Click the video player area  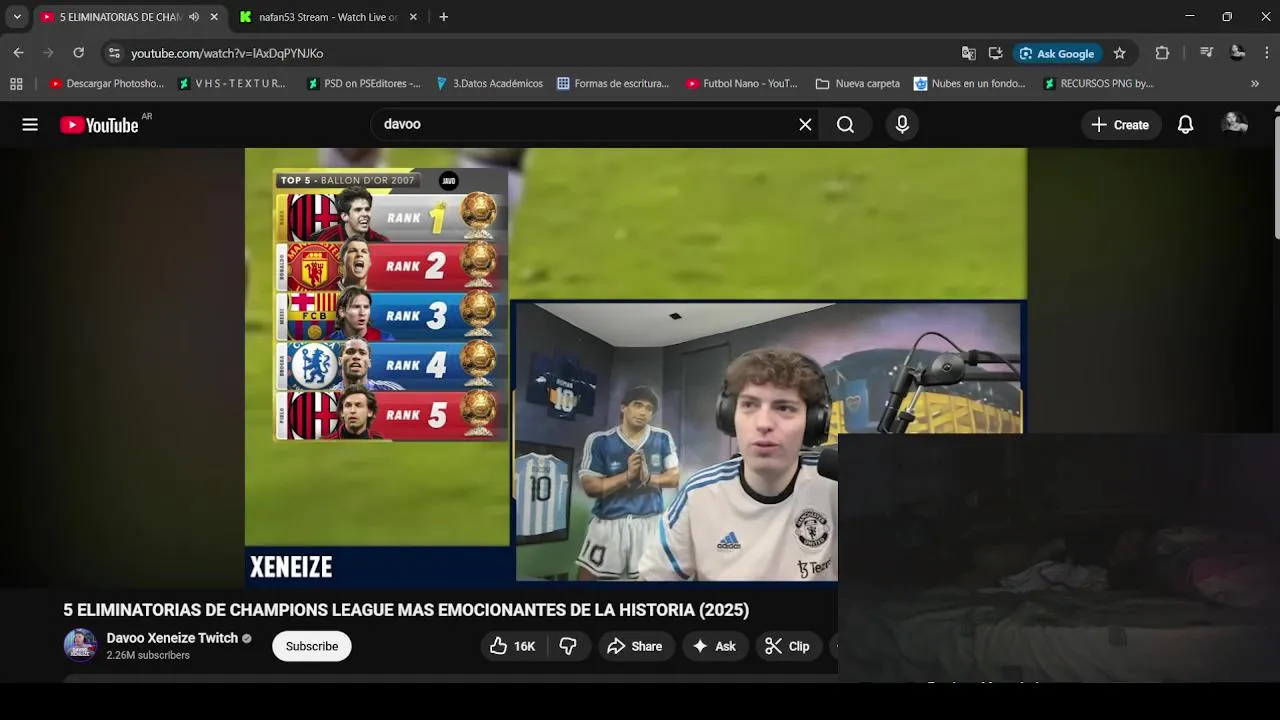635,367
